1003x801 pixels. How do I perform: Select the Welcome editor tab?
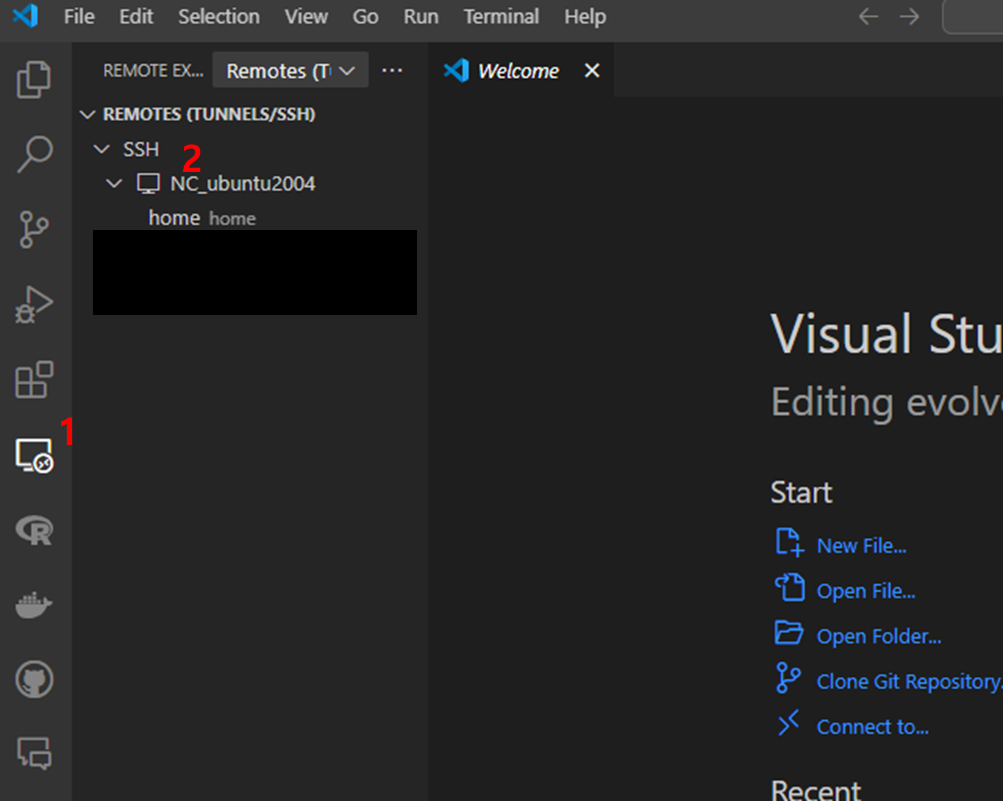point(521,70)
